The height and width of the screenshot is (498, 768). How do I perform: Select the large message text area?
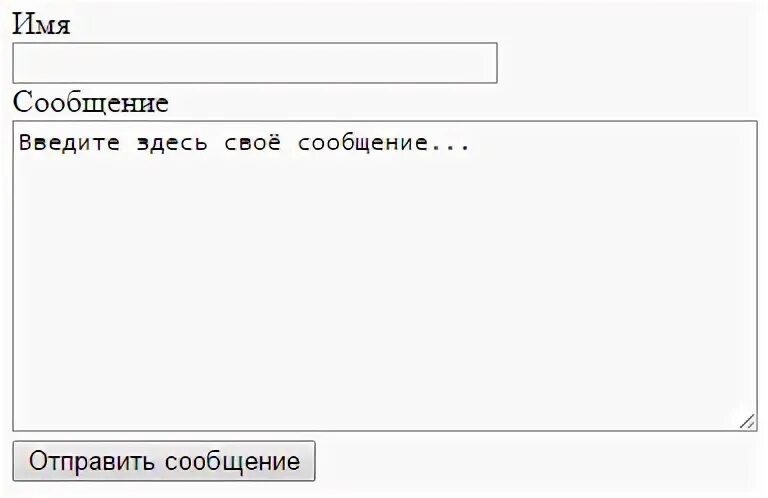pos(384,276)
